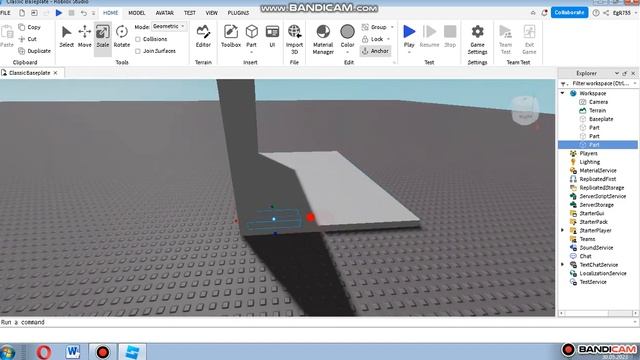
Task: Expand the StarterPlayer node
Action: pyautogui.click(x=562, y=231)
